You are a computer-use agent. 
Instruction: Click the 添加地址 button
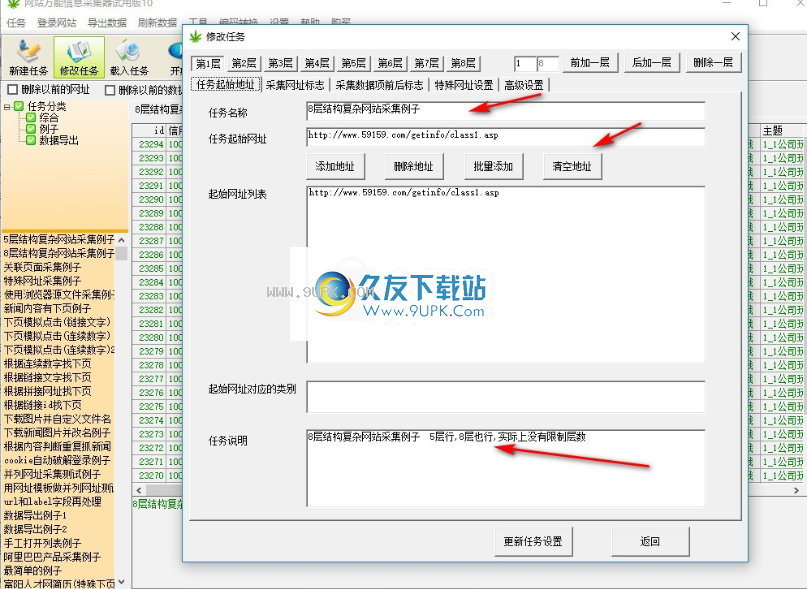[335, 166]
